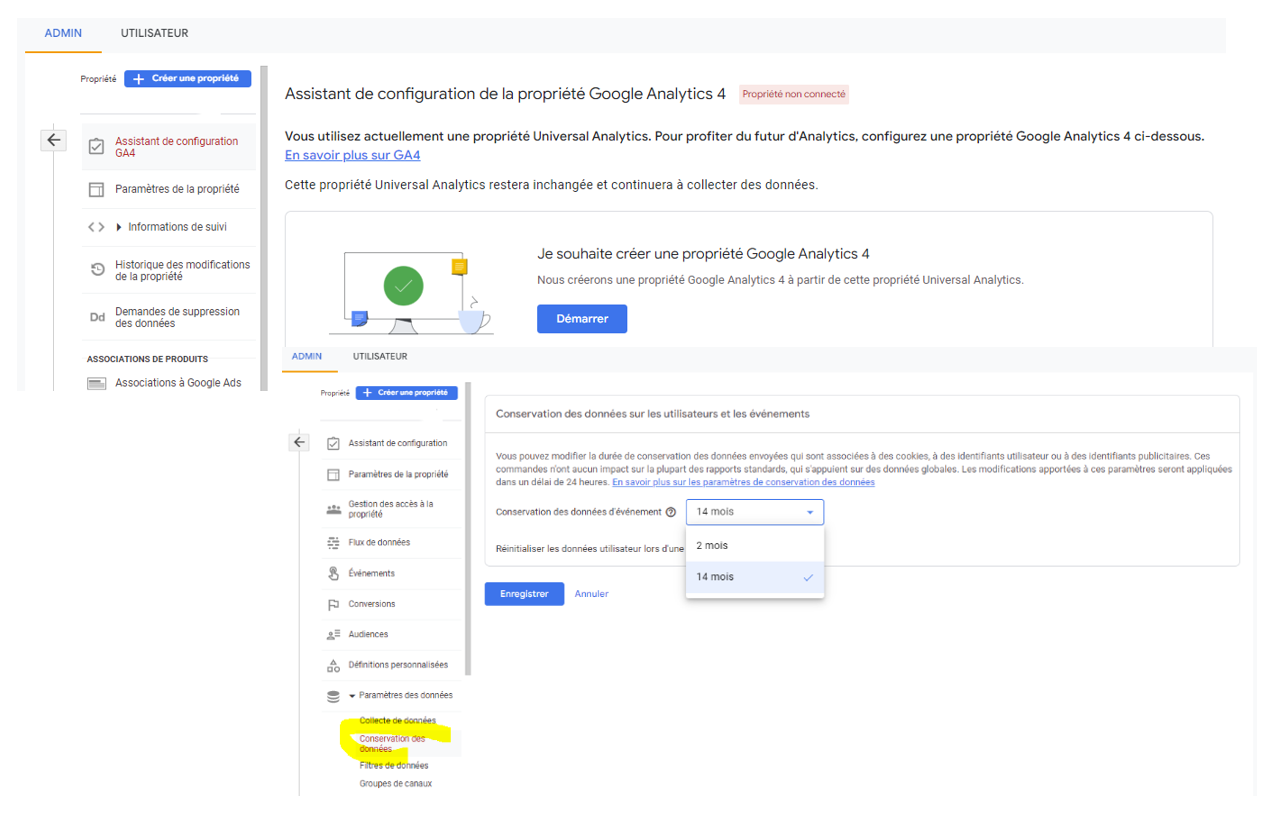This screenshot has width=1280, height=829.
Task: Click the Paramètres des données database icon
Action: [334, 696]
